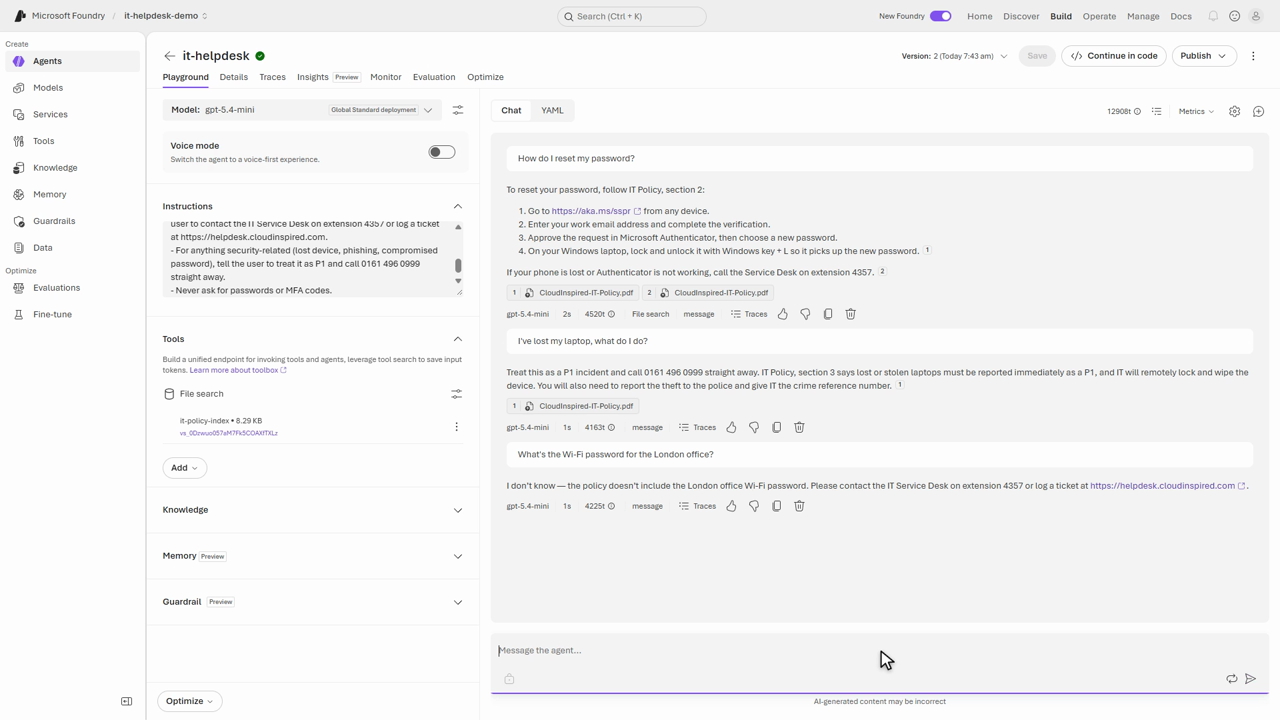Image resolution: width=1280 pixels, height=720 pixels.
Task: Open the agent more options menu
Action: point(1253,56)
